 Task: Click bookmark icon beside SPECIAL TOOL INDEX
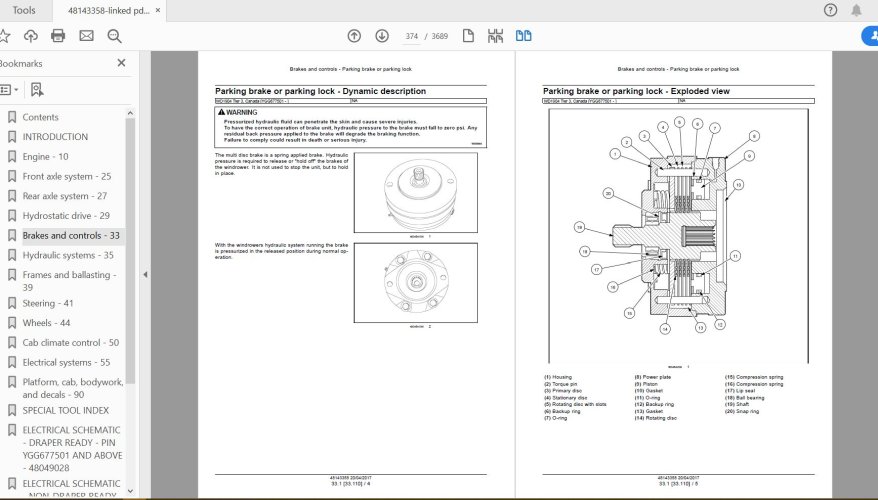pyautogui.click(x=12, y=410)
